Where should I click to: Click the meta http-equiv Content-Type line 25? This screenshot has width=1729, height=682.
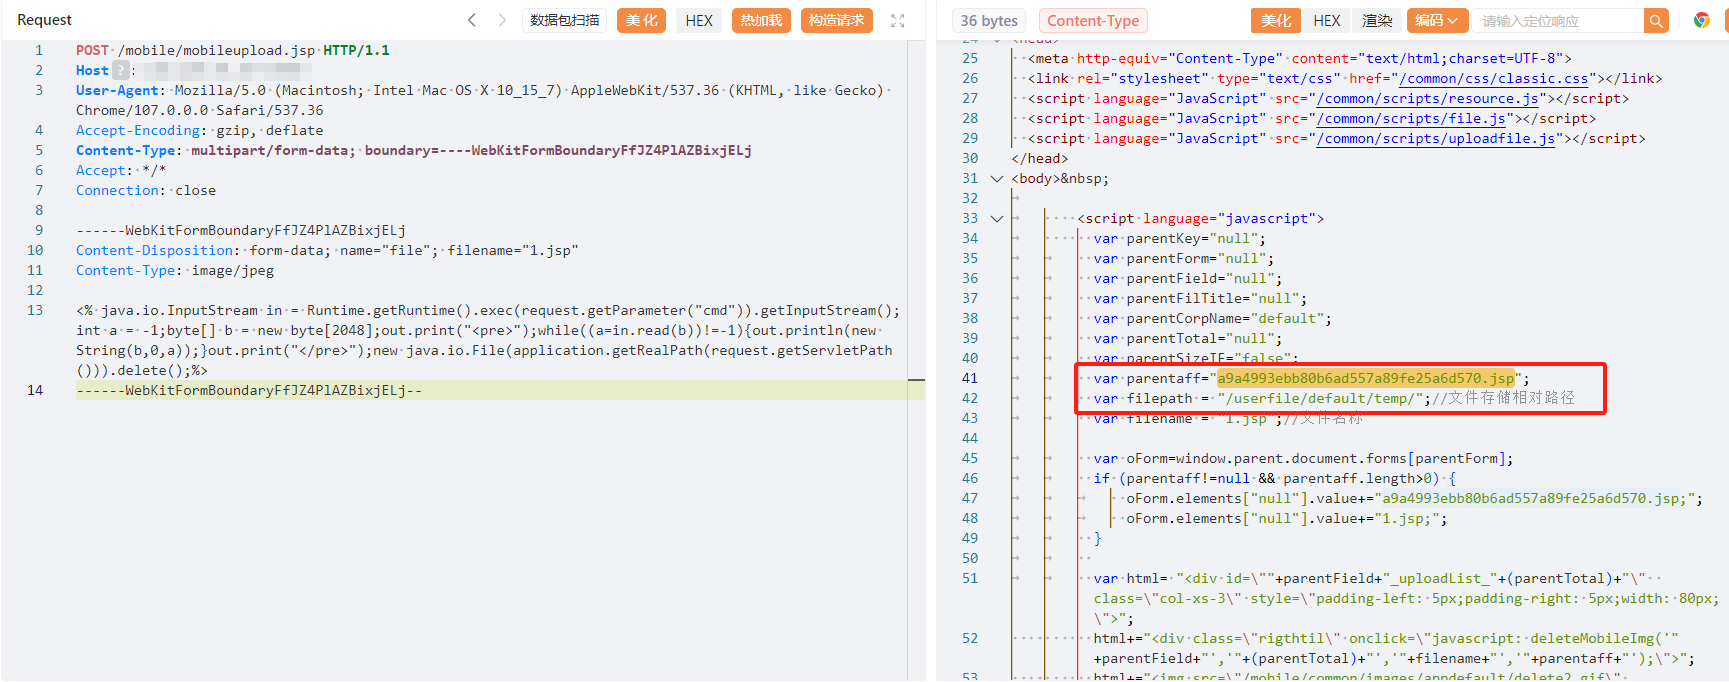click(x=1299, y=58)
